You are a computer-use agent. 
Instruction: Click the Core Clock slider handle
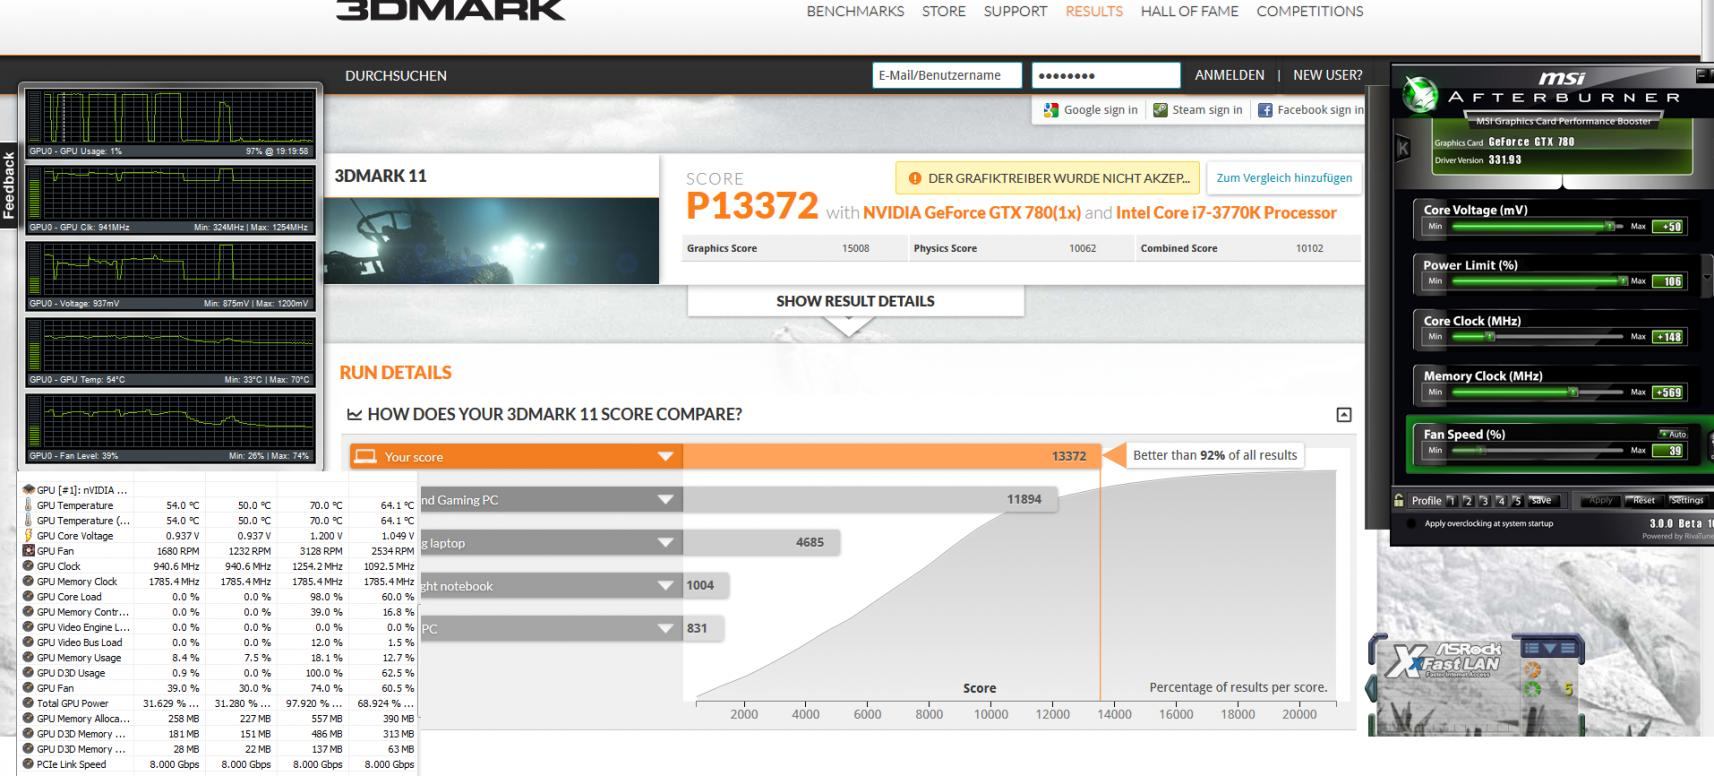tap(1490, 337)
